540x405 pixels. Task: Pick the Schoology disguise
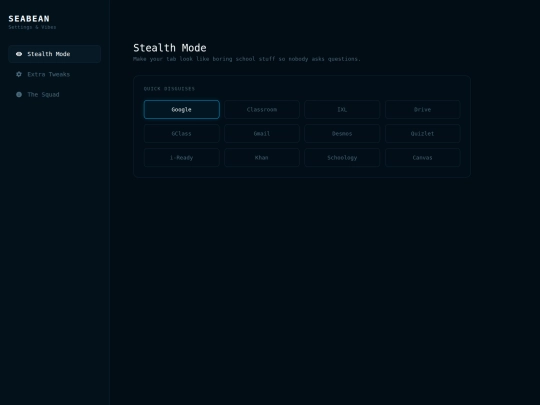pyautogui.click(x=342, y=158)
